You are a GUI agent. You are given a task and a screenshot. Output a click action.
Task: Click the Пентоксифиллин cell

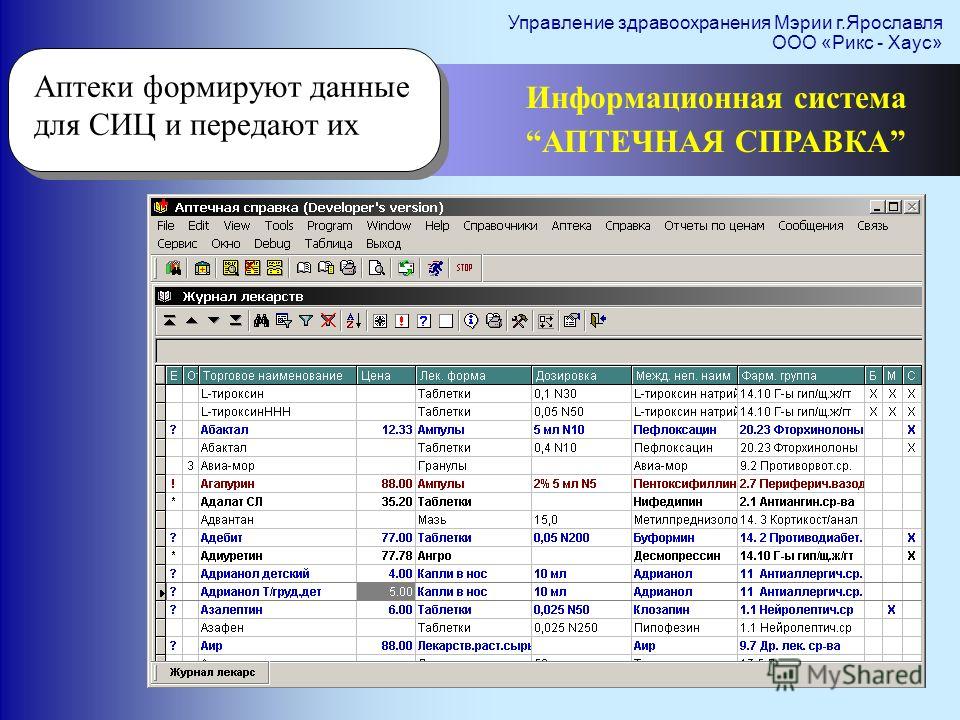(x=684, y=484)
